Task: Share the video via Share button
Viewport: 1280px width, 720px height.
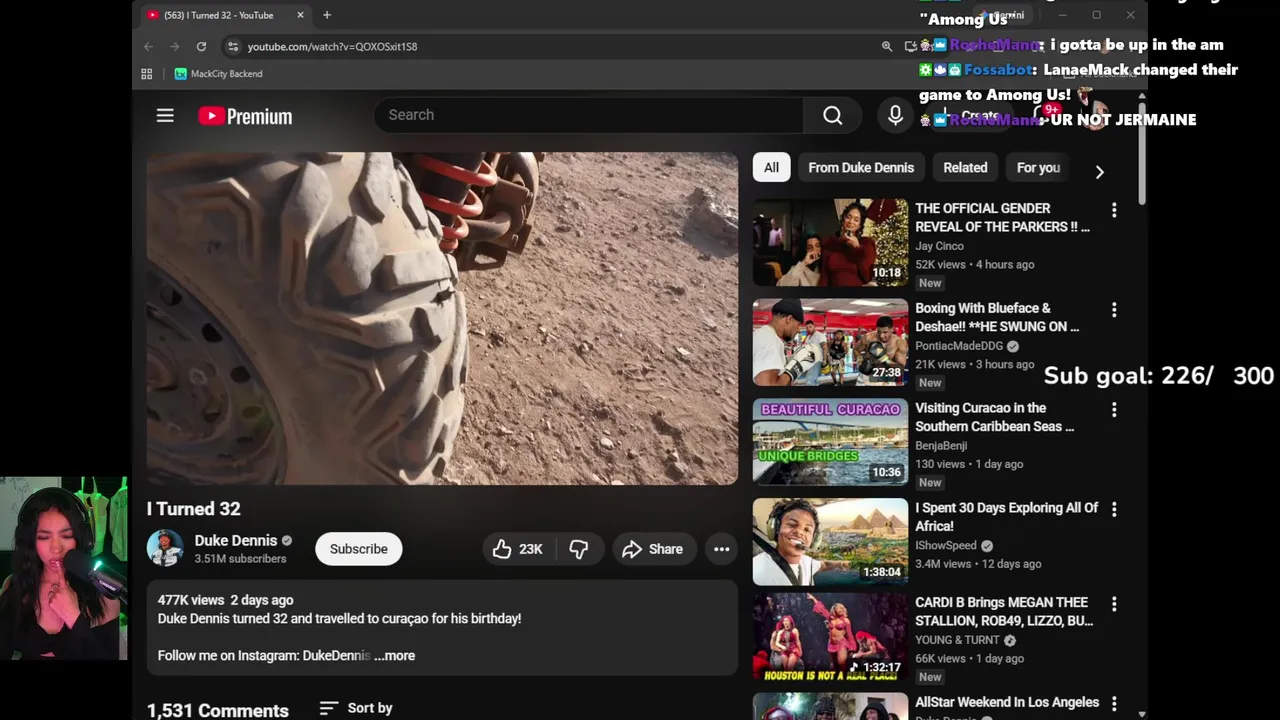Action: [653, 549]
